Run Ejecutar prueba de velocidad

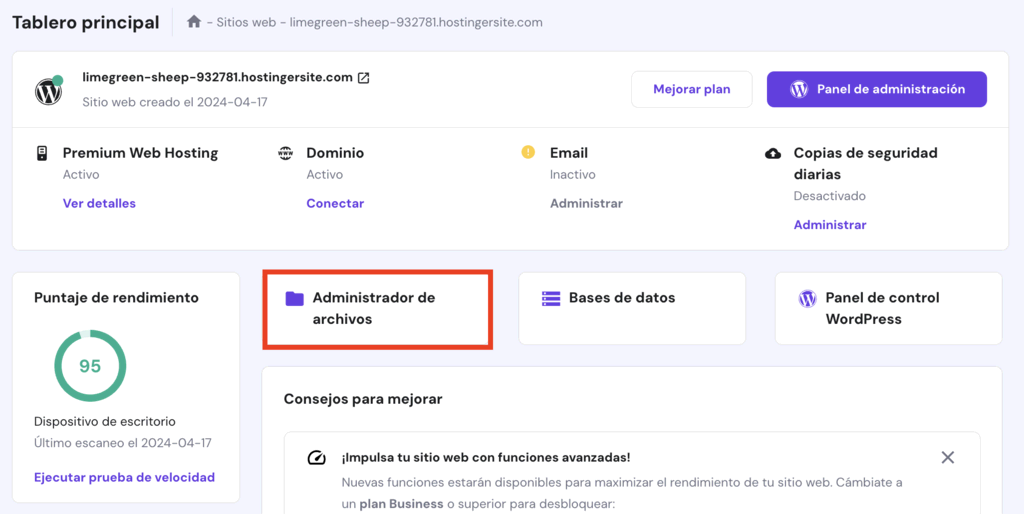(x=124, y=477)
